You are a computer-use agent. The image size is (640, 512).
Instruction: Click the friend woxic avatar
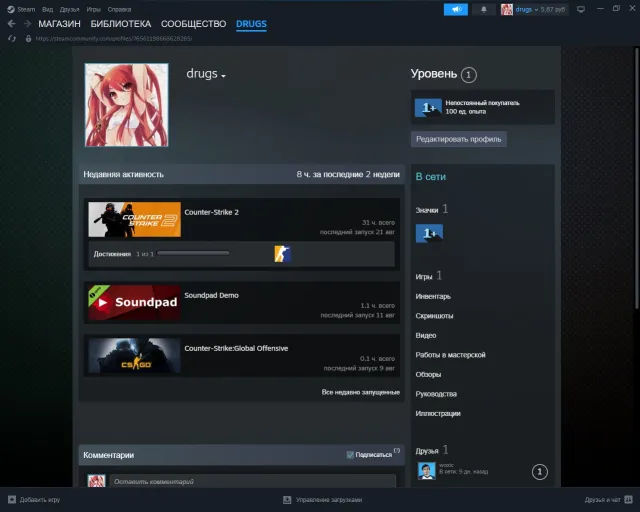(427, 471)
